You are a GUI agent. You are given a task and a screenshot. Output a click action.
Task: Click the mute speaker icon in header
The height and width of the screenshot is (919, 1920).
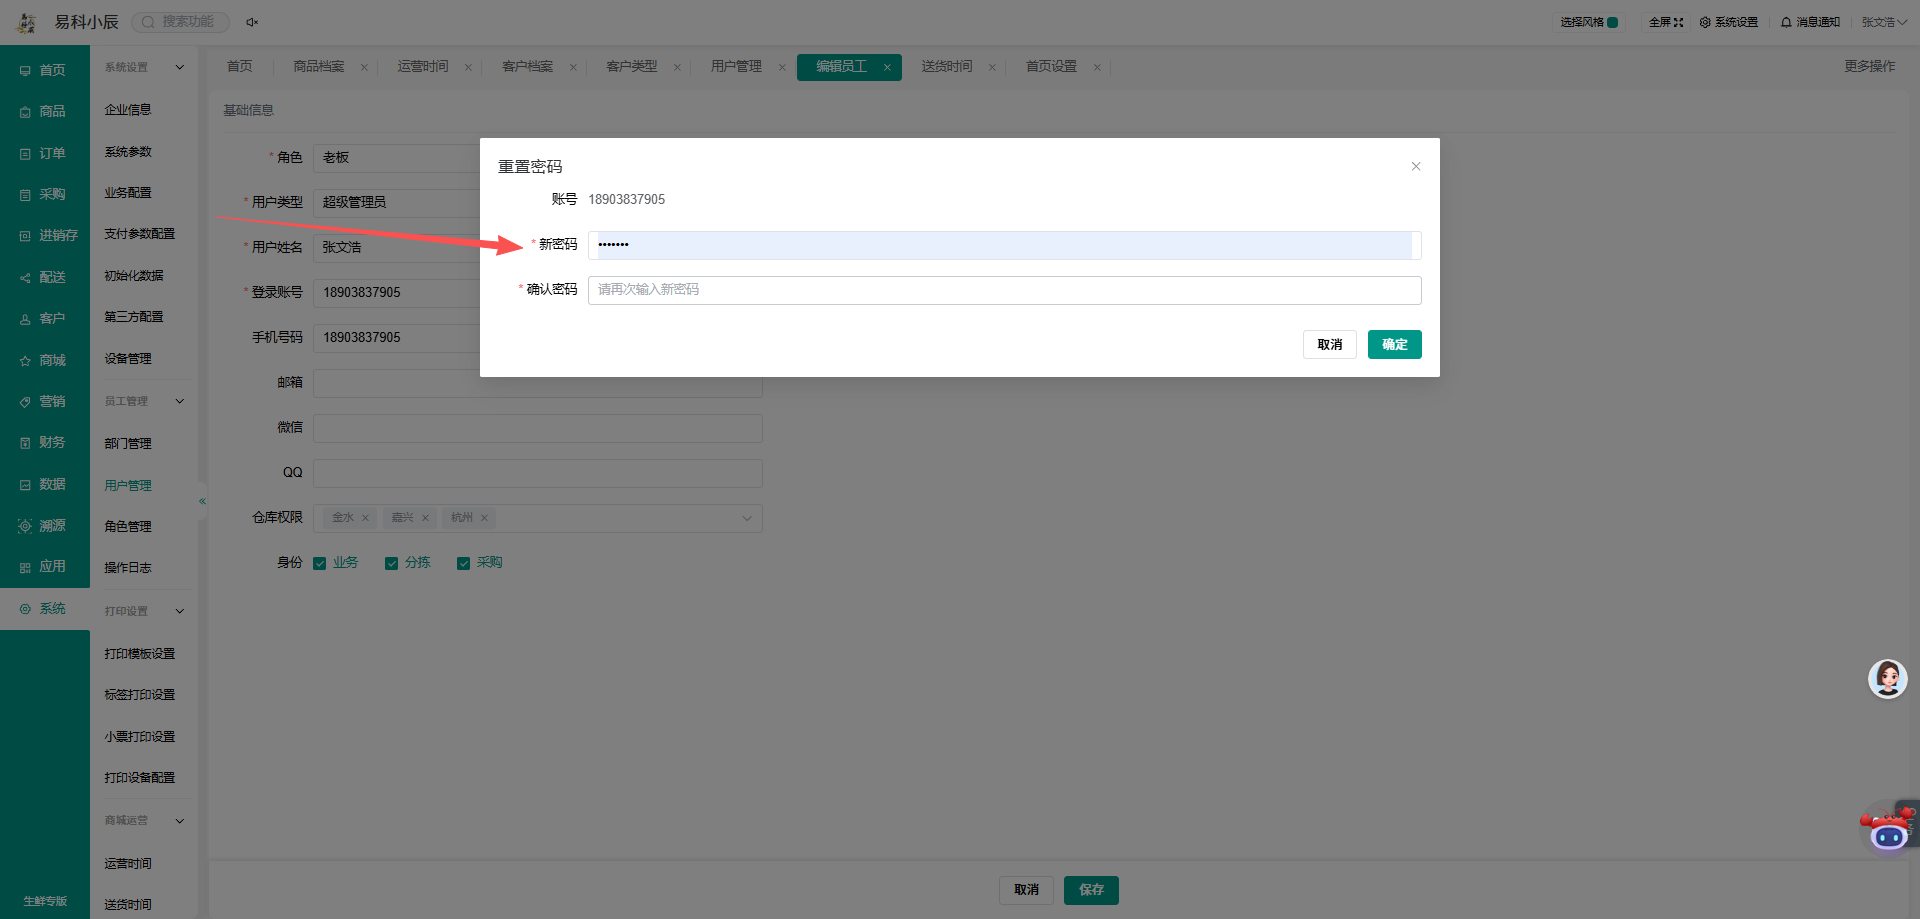click(x=252, y=22)
